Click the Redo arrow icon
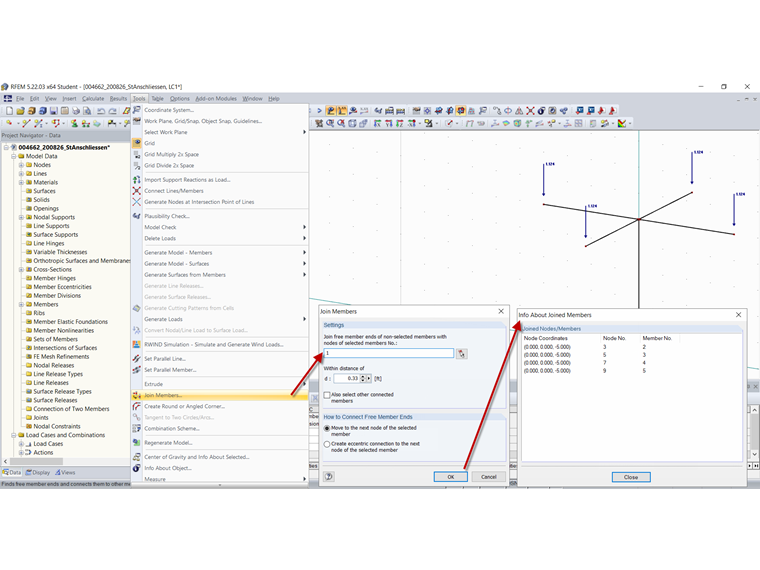Screen dimensions: 760x570 pyautogui.click(x=112, y=111)
